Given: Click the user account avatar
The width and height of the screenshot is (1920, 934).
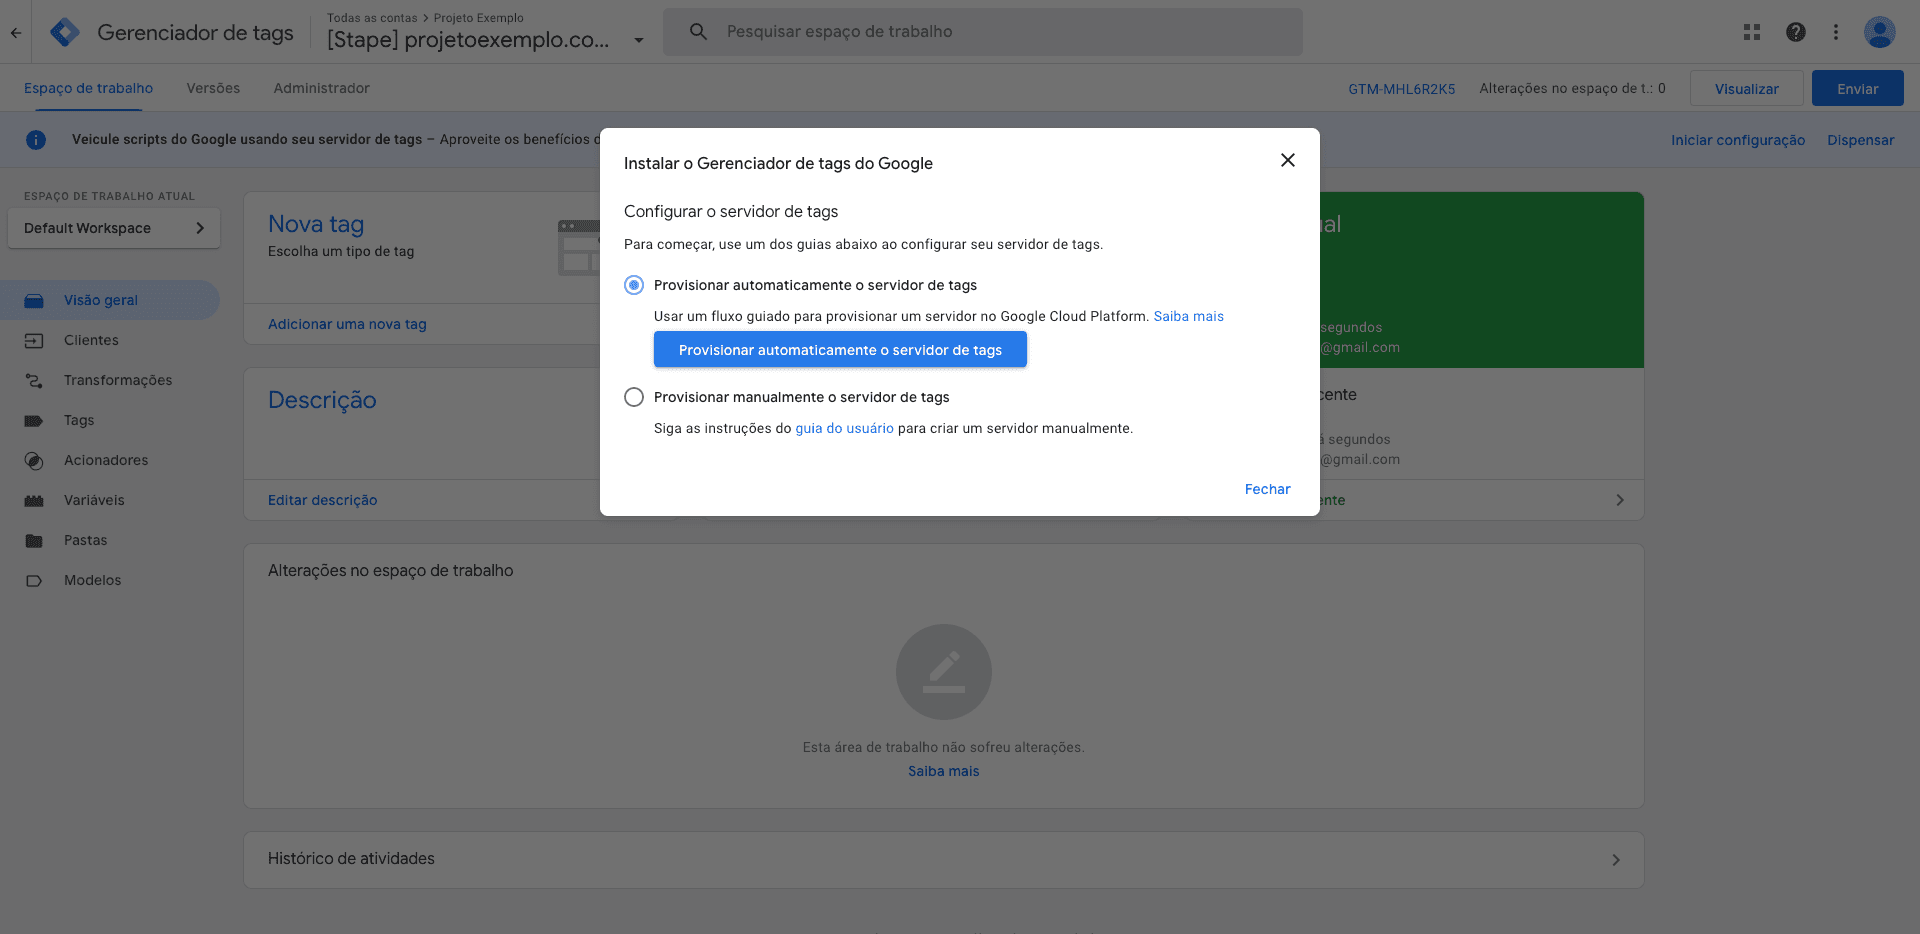Looking at the screenshot, I should [x=1880, y=32].
